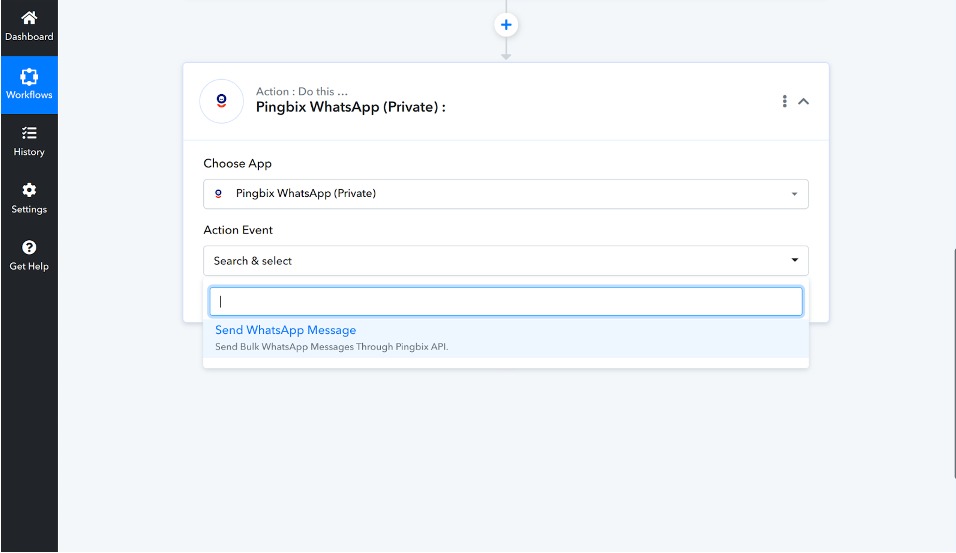Image resolution: width=956 pixels, height=553 pixels.
Task: Click the Choose App label
Action: pyautogui.click(x=237, y=163)
